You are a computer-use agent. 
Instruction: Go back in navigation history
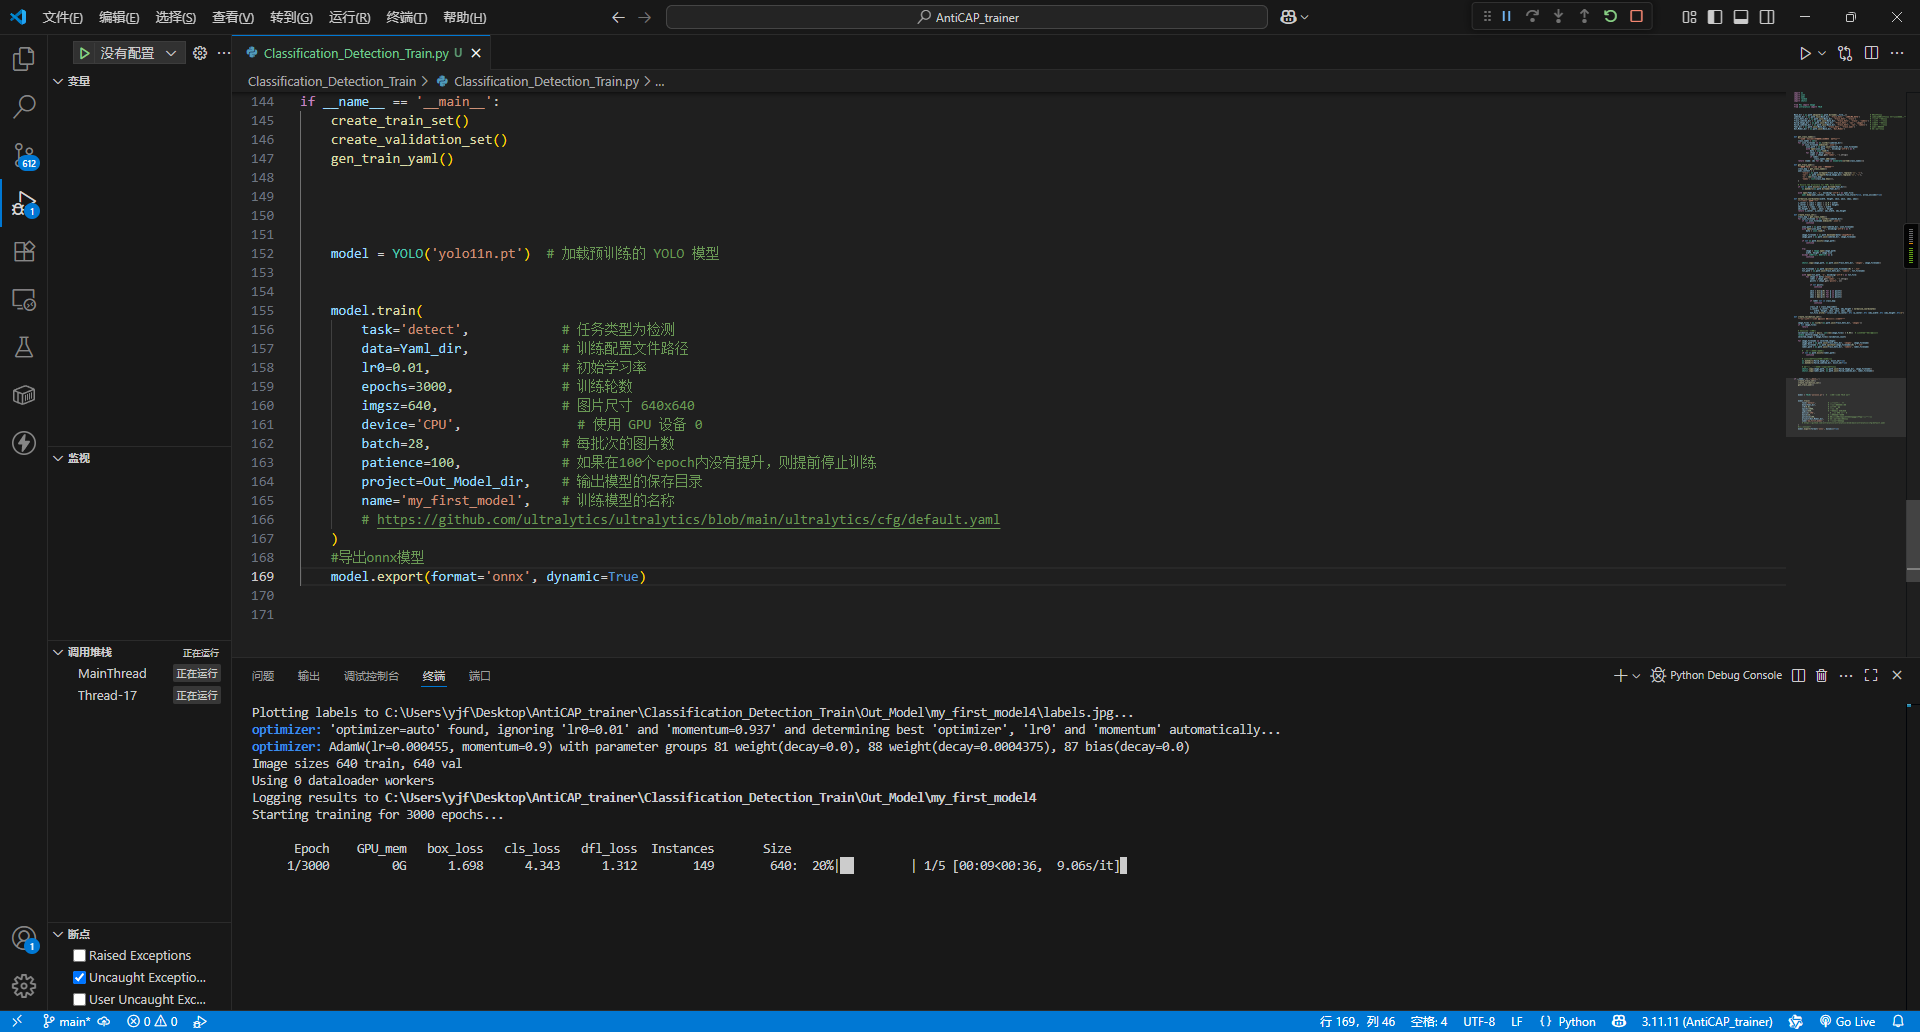[x=618, y=17]
